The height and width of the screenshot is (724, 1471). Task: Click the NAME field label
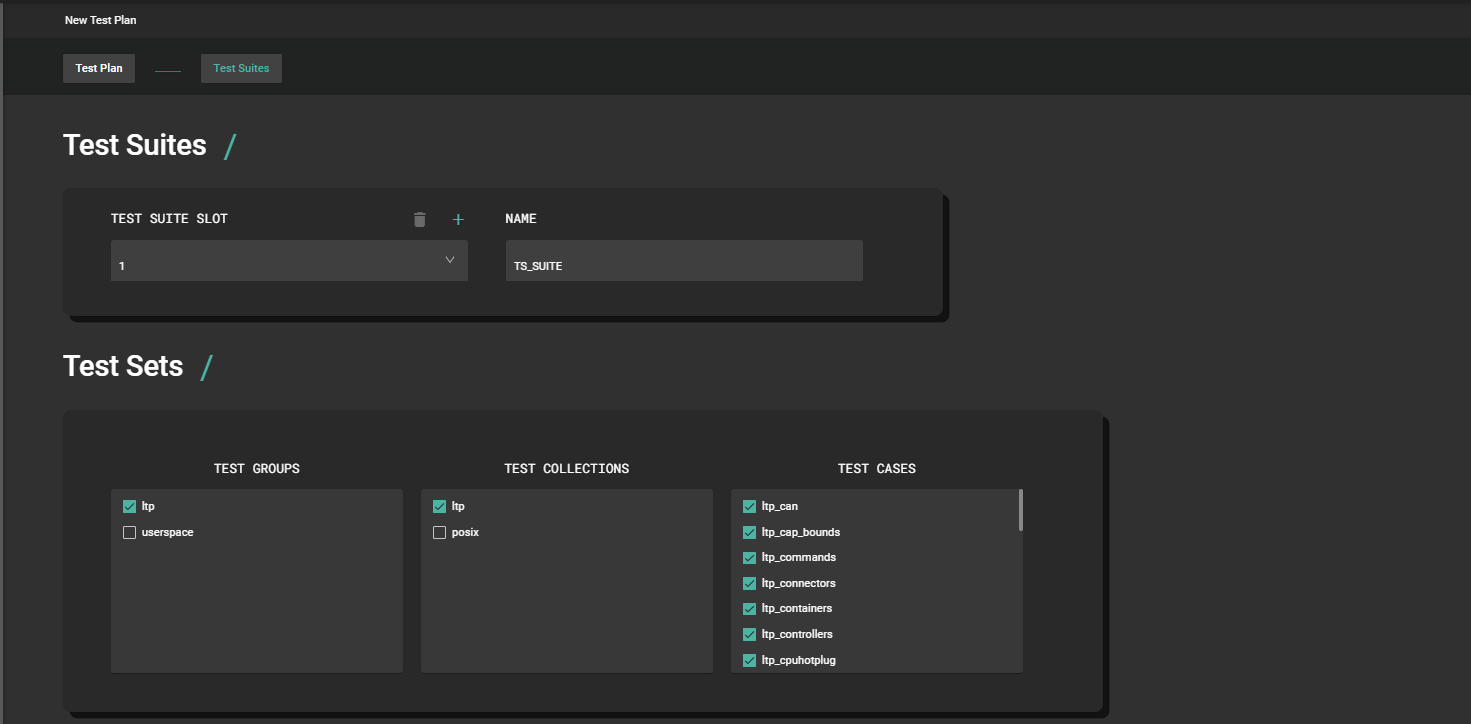pos(521,219)
